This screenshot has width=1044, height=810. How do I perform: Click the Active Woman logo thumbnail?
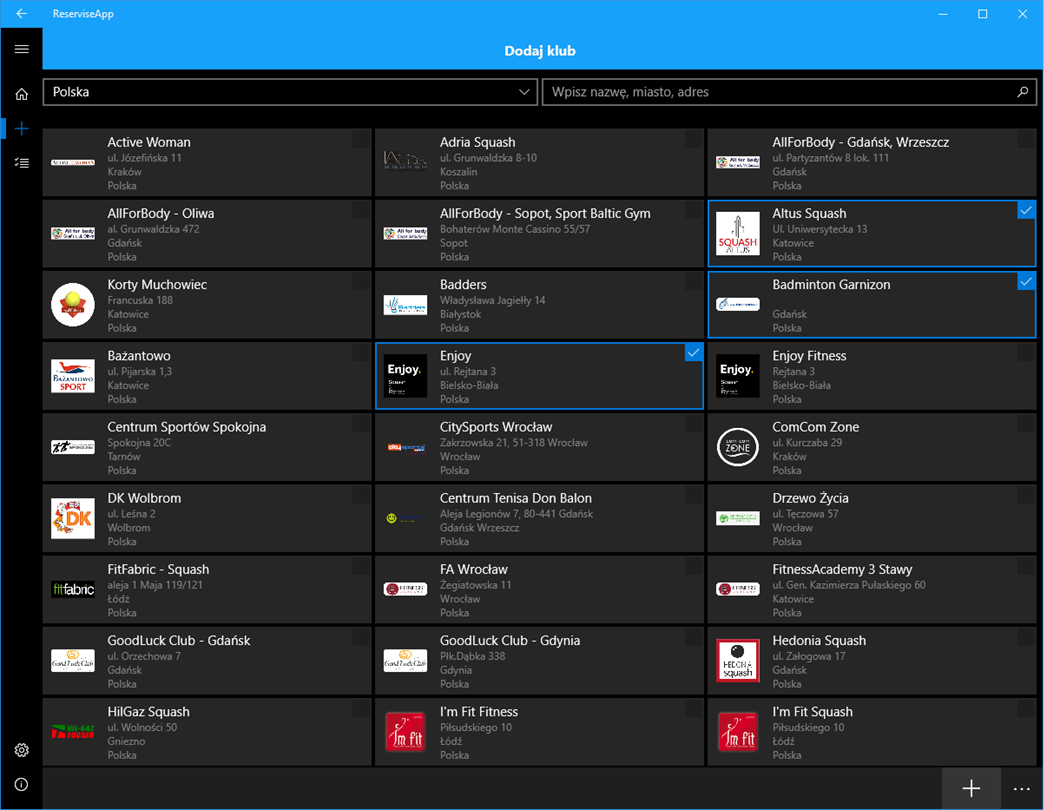click(73, 162)
